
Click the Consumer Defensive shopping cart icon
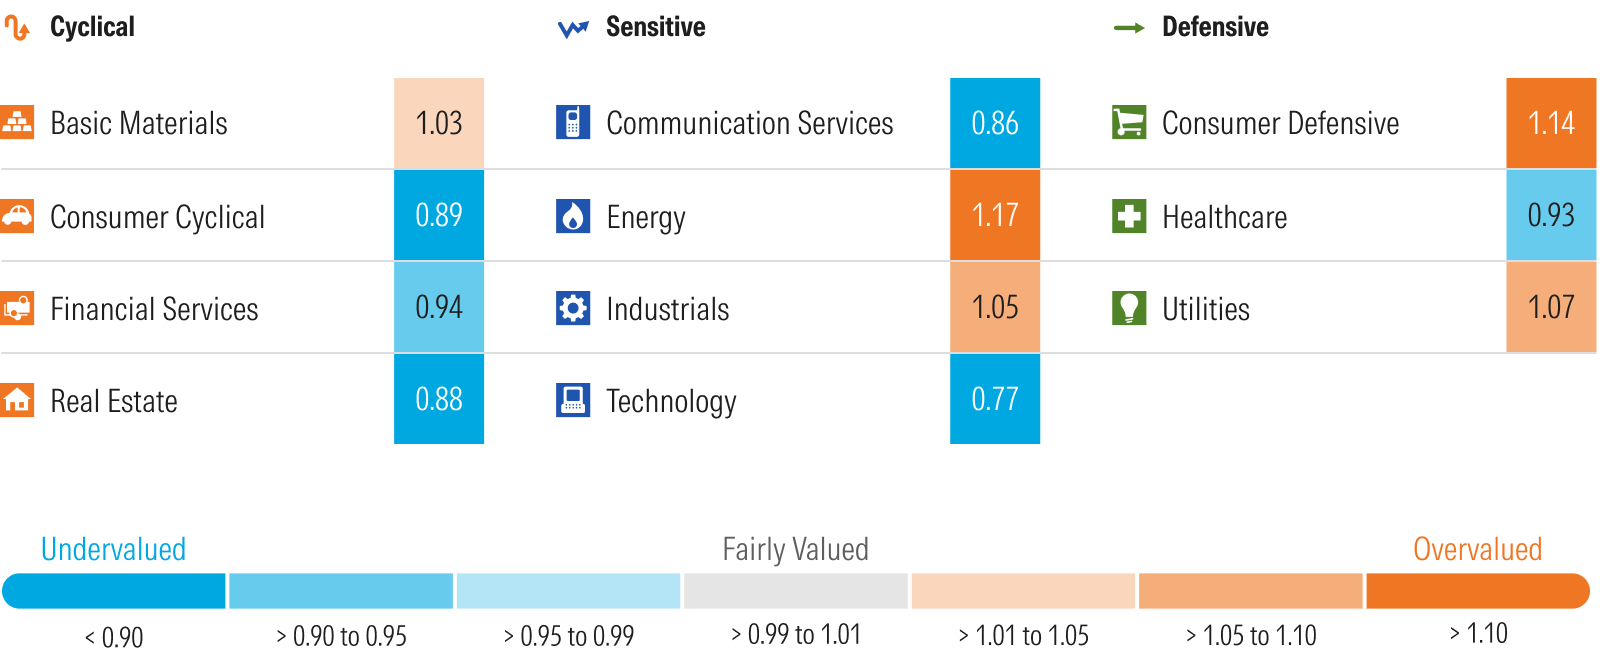coord(1129,122)
